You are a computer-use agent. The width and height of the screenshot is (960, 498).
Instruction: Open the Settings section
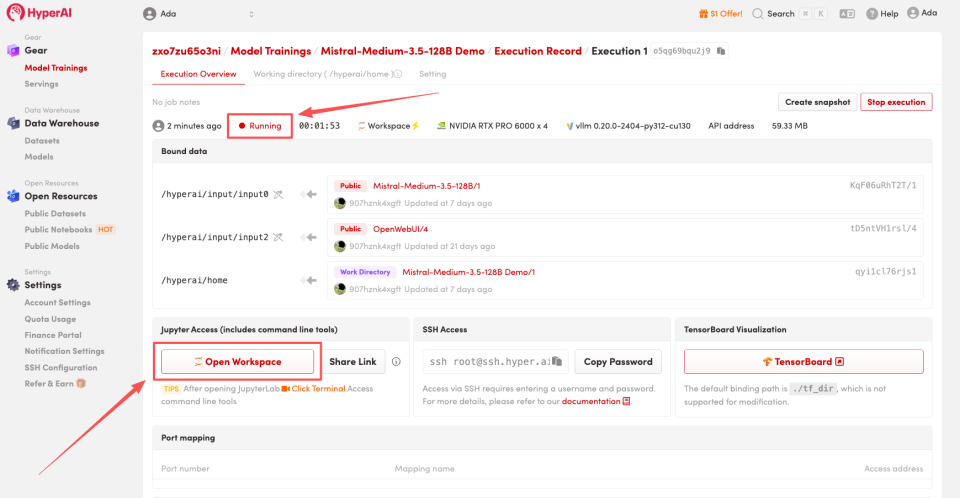(42, 285)
